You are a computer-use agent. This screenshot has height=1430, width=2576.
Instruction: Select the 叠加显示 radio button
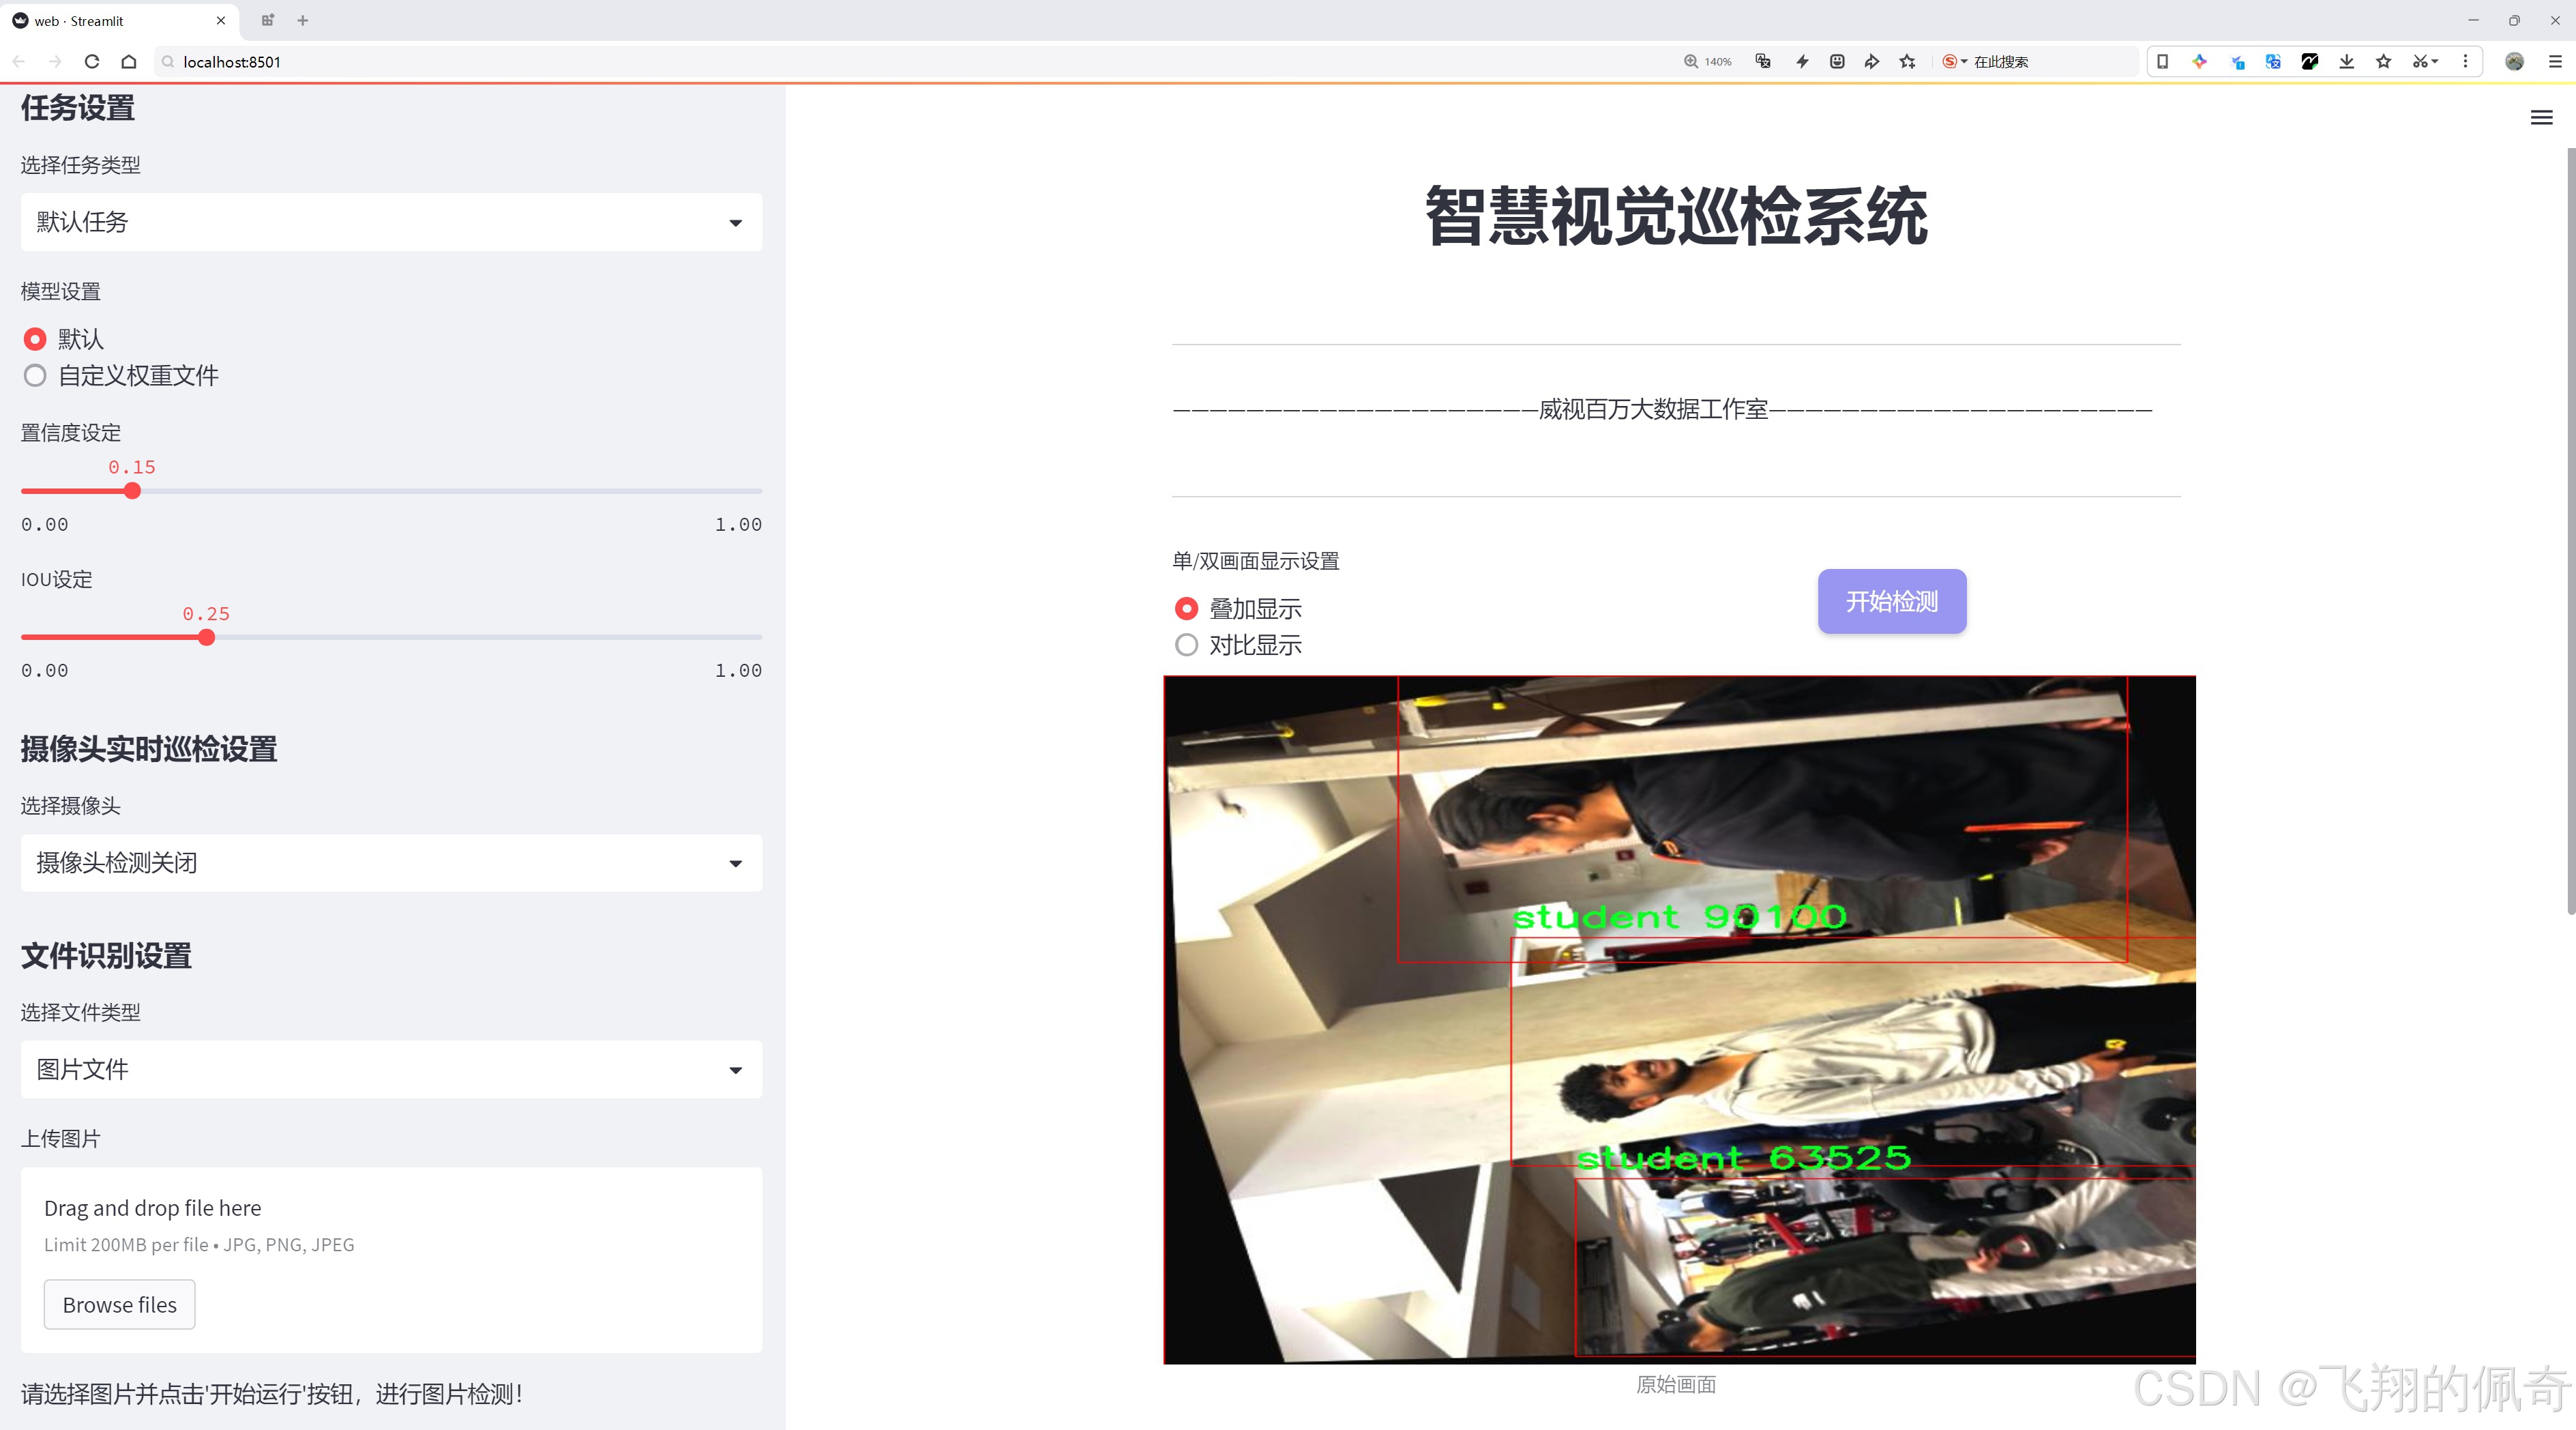tap(1186, 608)
